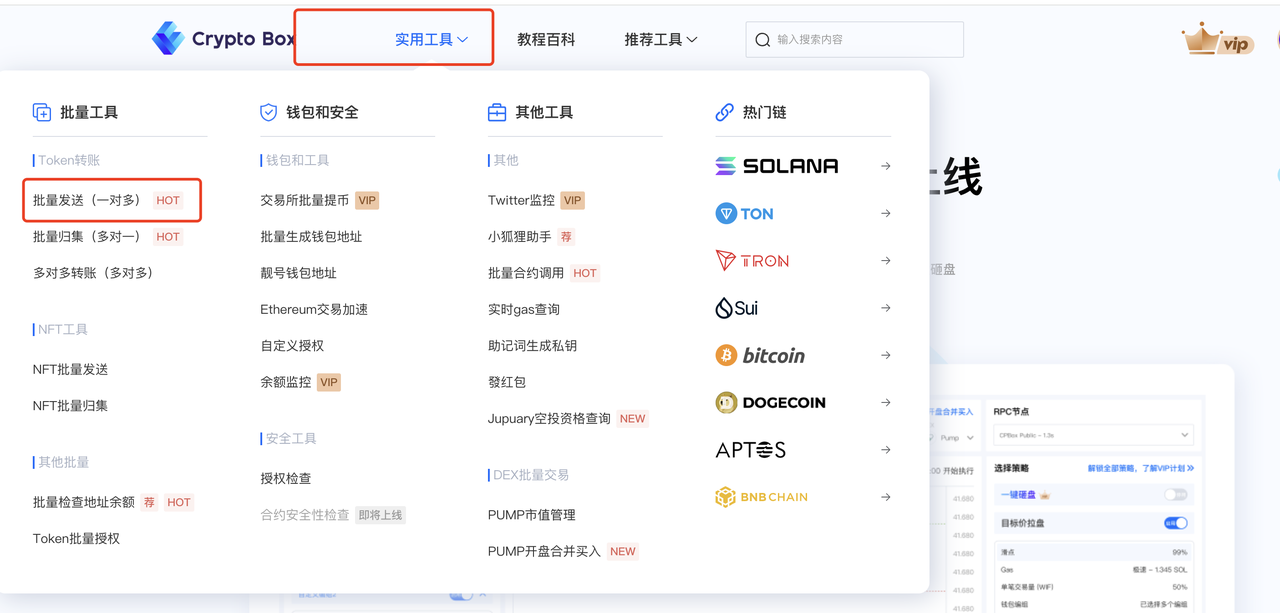Click the arrow next to Aptos
This screenshot has height=613, width=1280.
886,450
